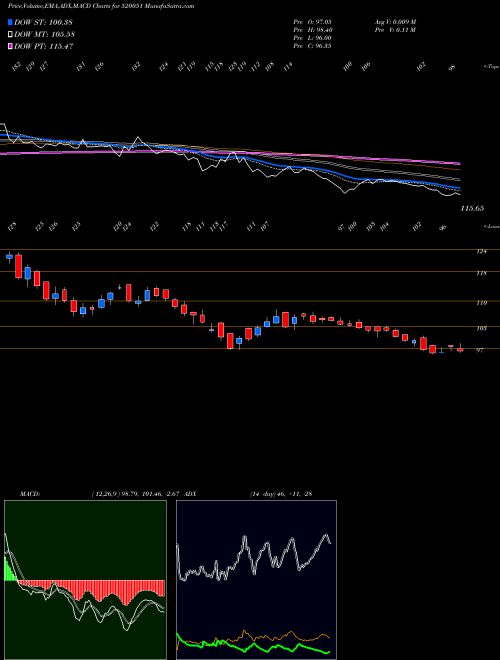Click the 122 value in the Lows row

tap(155, 227)
